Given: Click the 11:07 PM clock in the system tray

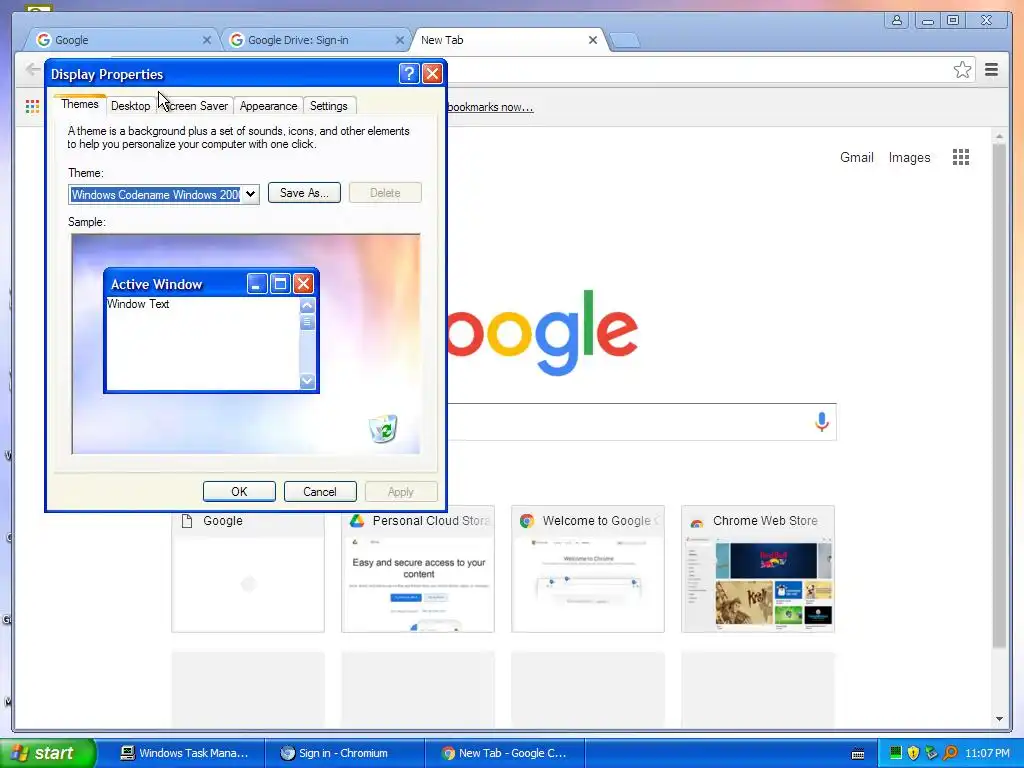Looking at the screenshot, I should click(x=987, y=753).
